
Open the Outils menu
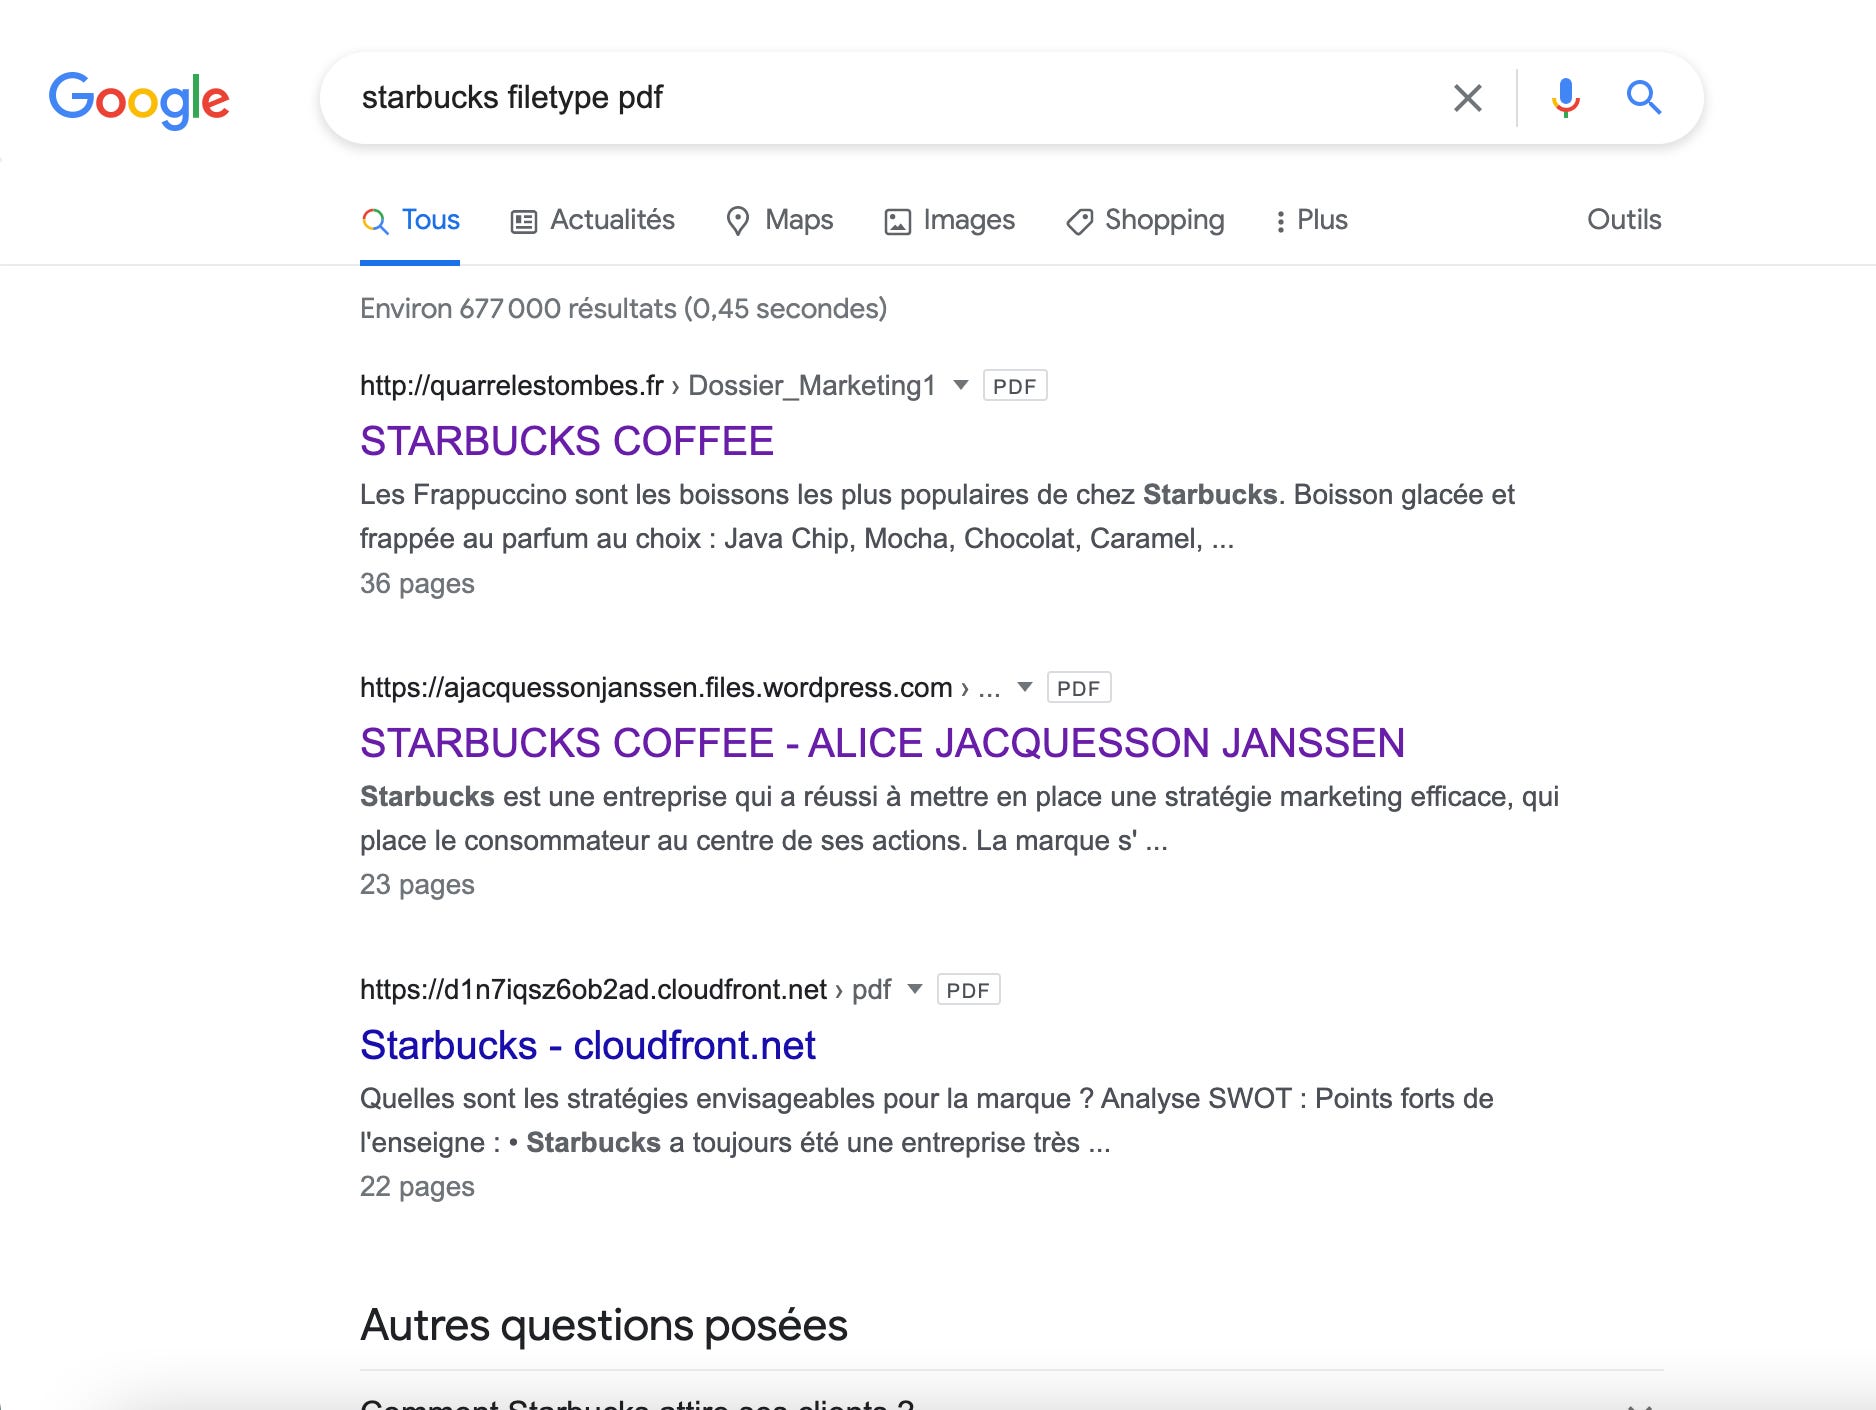(x=1622, y=220)
